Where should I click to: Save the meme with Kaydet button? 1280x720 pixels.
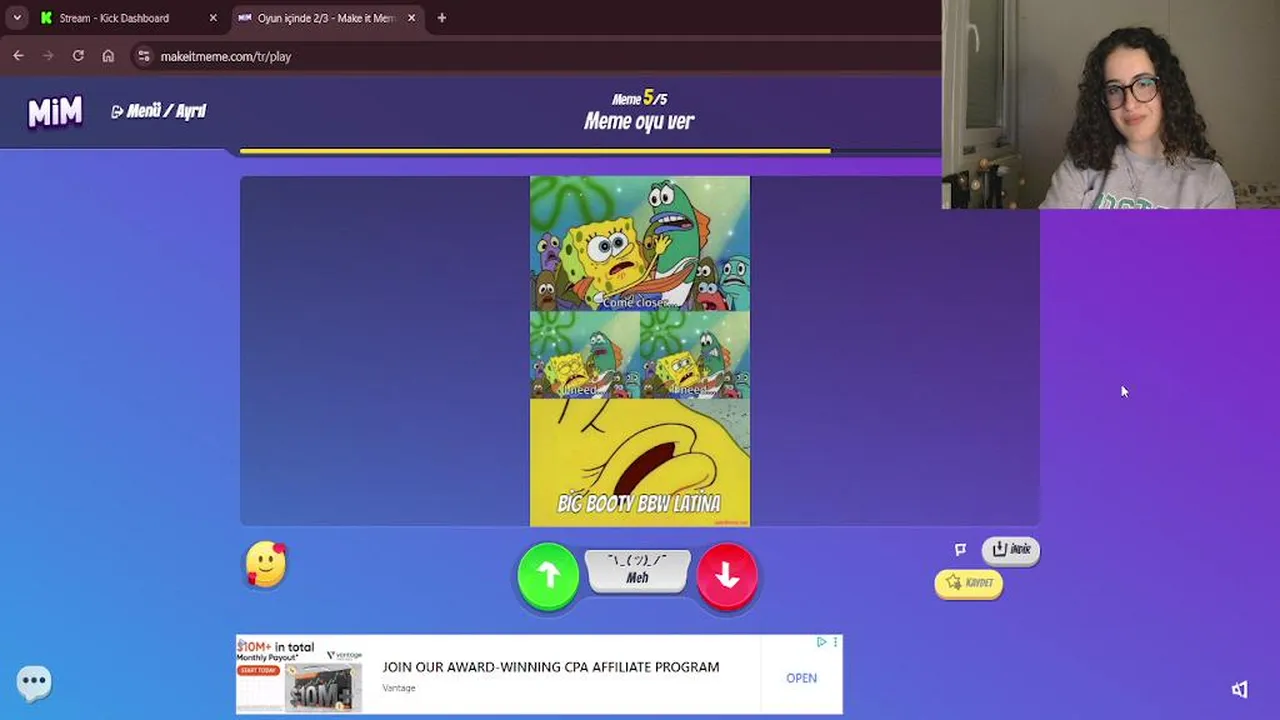click(969, 583)
